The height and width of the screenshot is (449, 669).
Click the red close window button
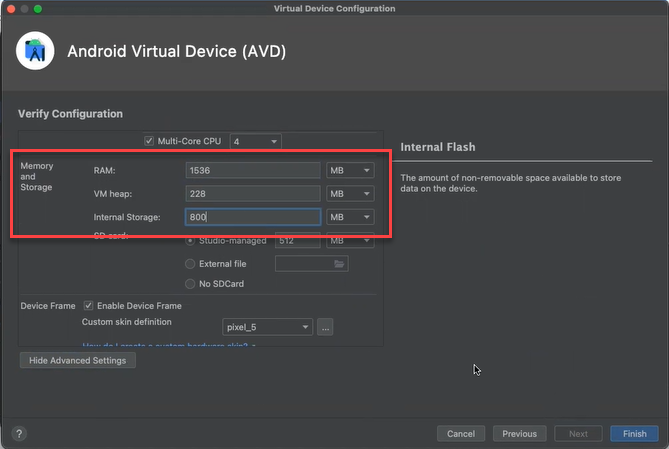coord(10,8)
